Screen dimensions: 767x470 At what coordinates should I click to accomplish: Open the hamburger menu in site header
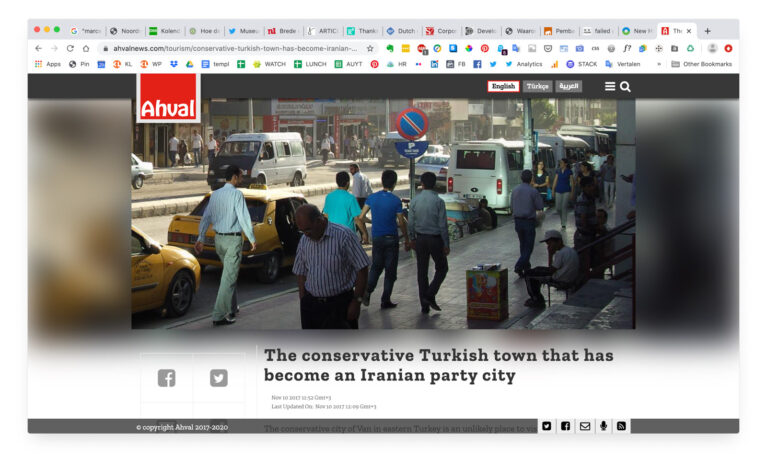(x=610, y=87)
